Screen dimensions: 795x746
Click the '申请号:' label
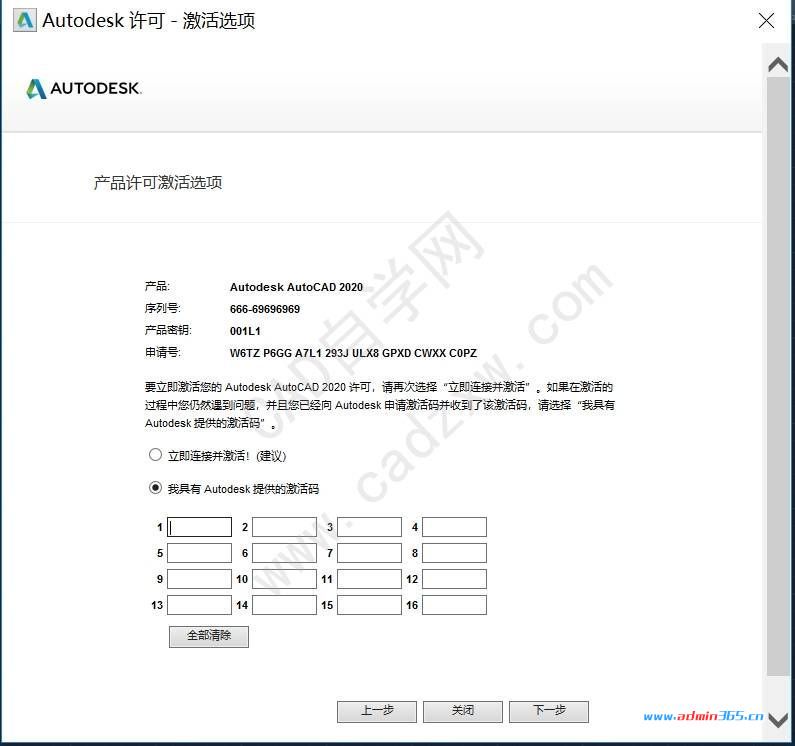click(163, 352)
